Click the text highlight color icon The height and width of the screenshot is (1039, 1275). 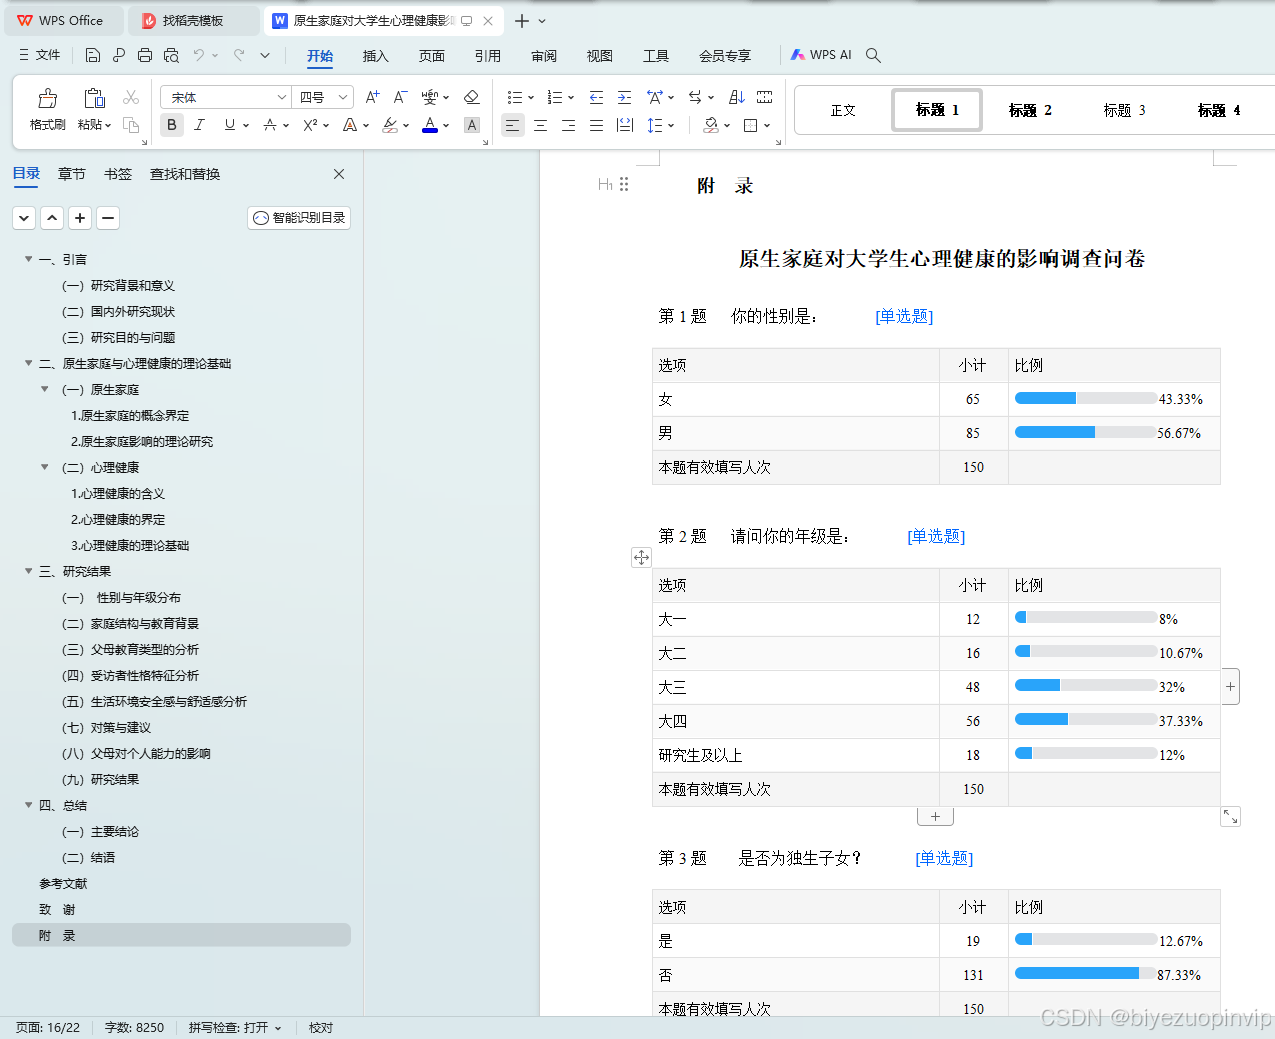tap(390, 125)
